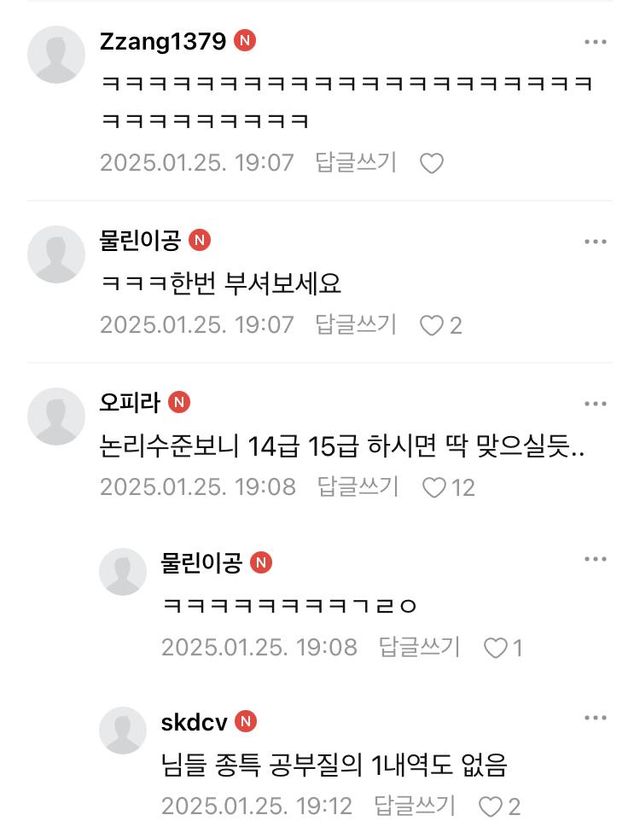Tap the heart on 물린이공's reply

pyautogui.click(x=495, y=648)
